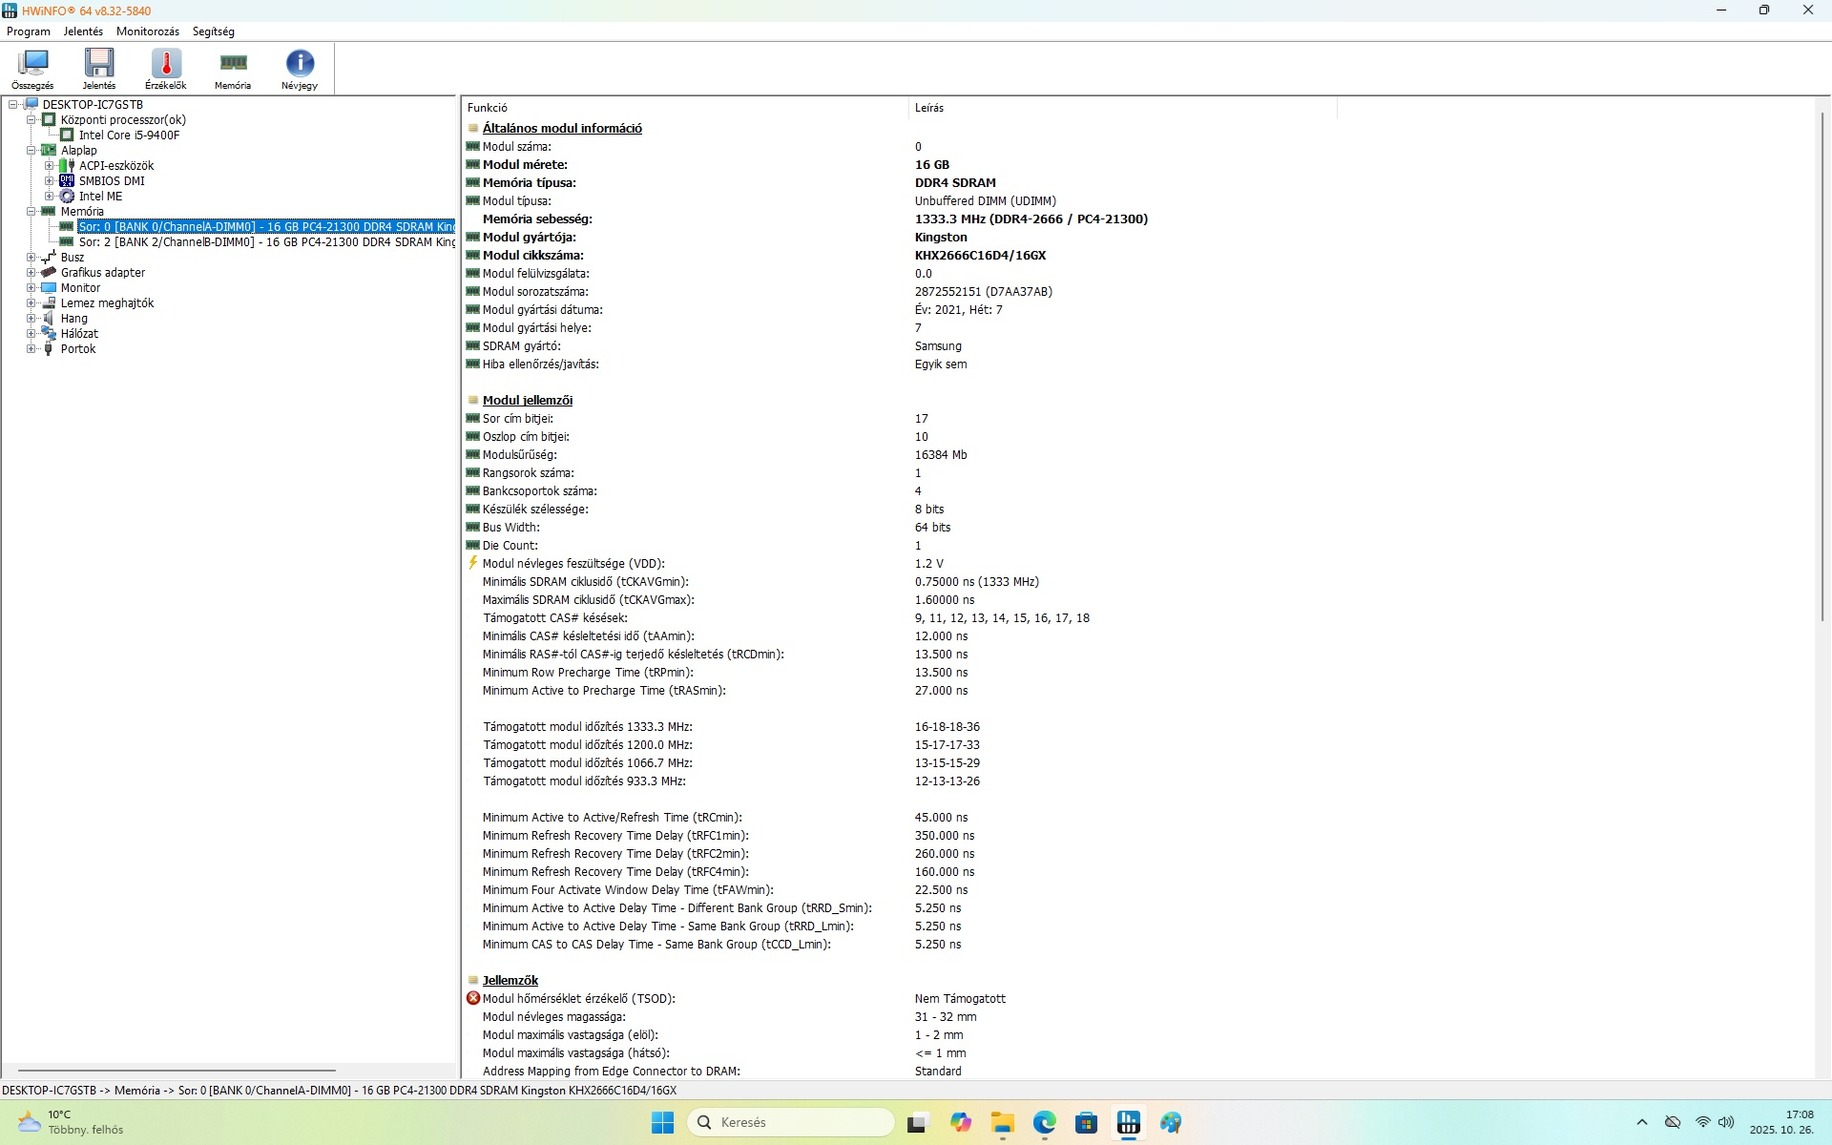Image resolution: width=1832 pixels, height=1145 pixels.
Task: Select the Lemez meghajtók tree item
Action: coord(107,303)
